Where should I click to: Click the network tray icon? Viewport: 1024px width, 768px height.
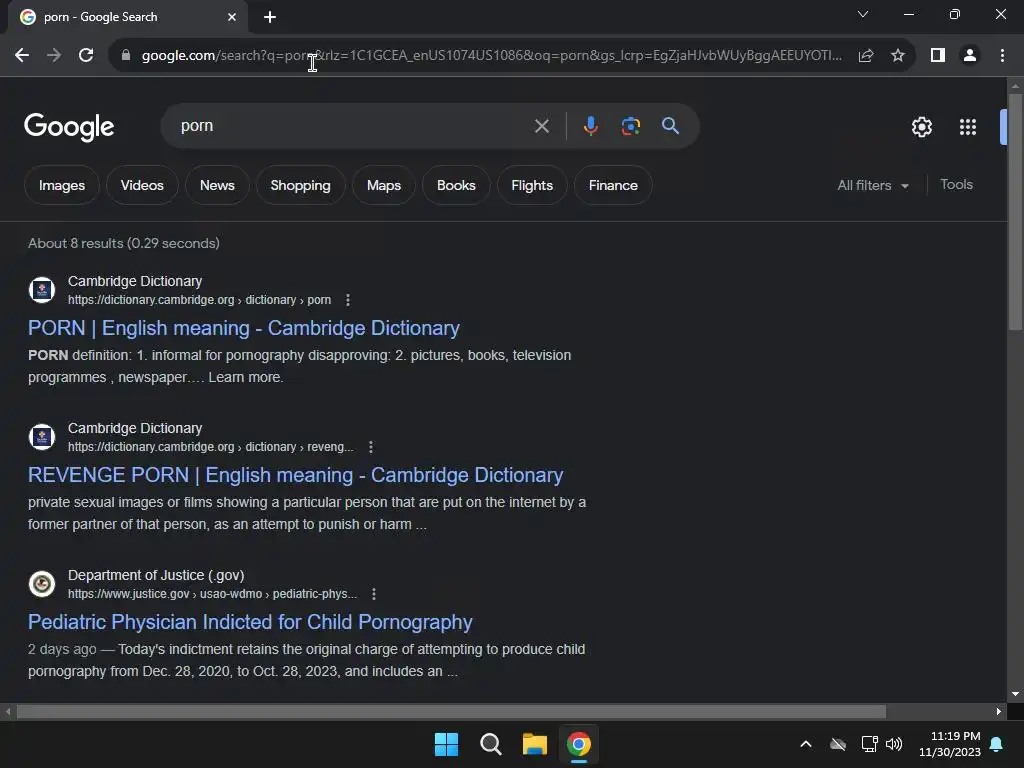[x=869, y=744]
